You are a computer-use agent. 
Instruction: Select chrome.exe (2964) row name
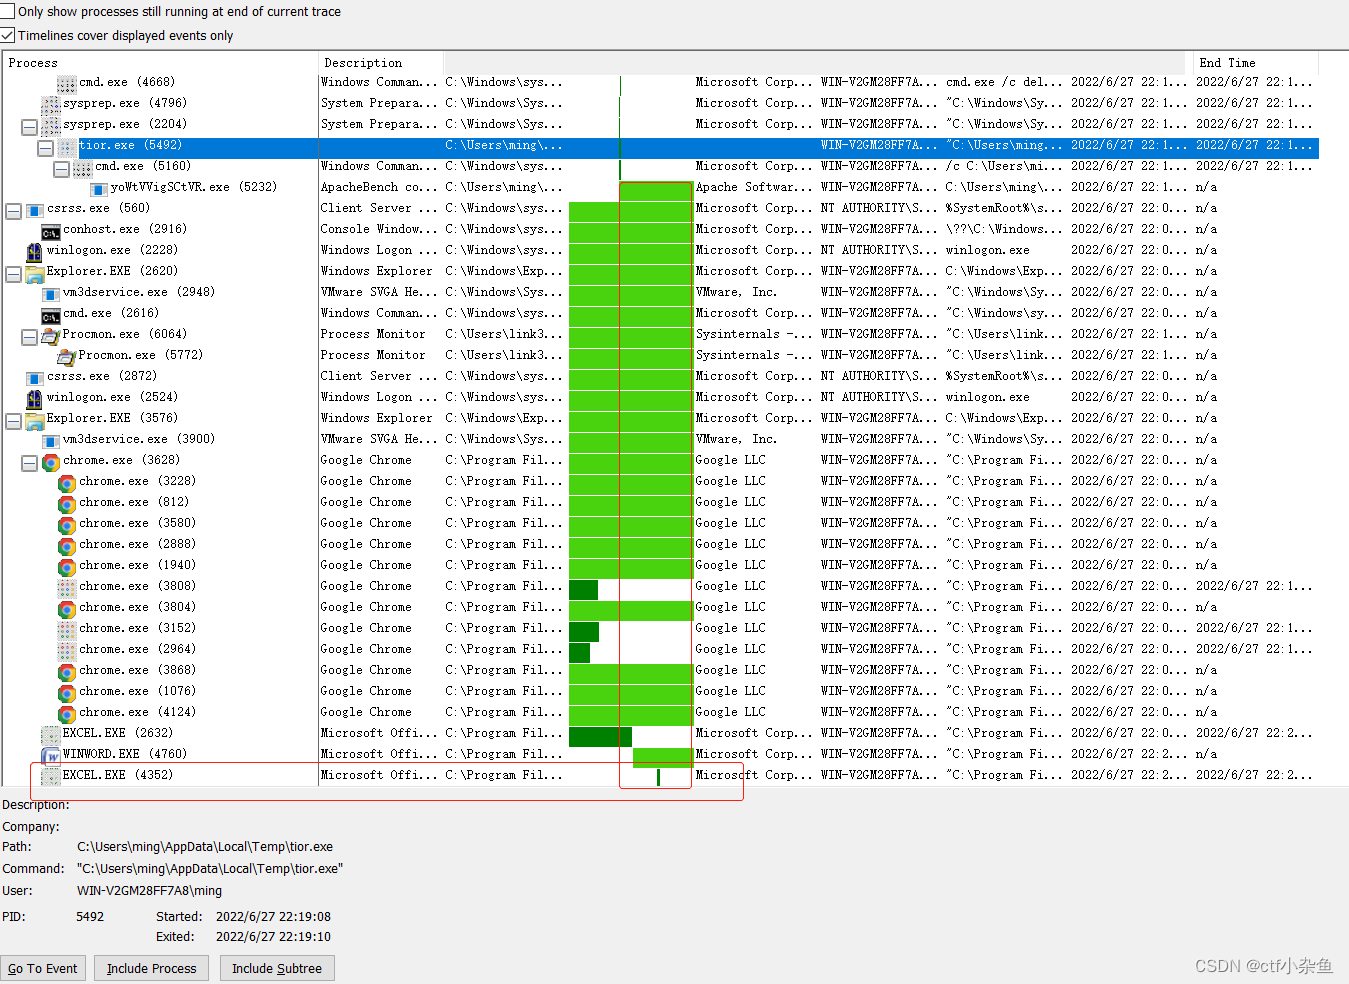[x=137, y=649]
